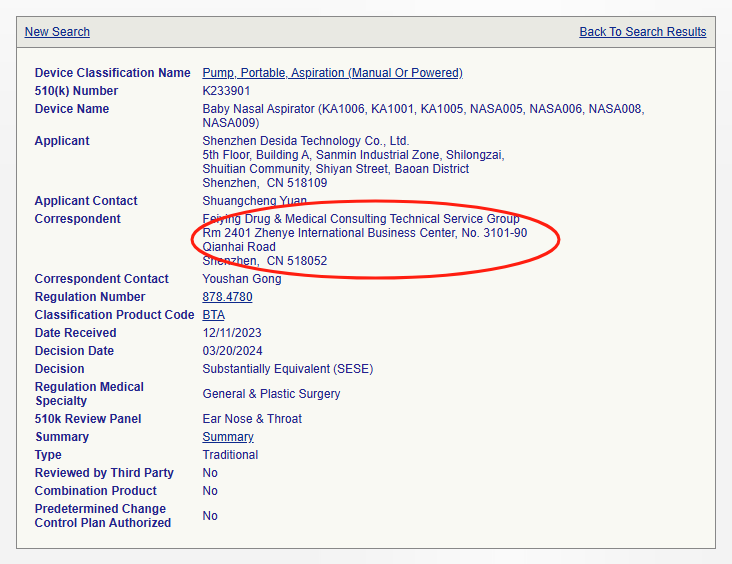Viewport: 732px width, 564px height.
Task: Click the General & Plastic Surgery specialty
Action: (x=271, y=394)
